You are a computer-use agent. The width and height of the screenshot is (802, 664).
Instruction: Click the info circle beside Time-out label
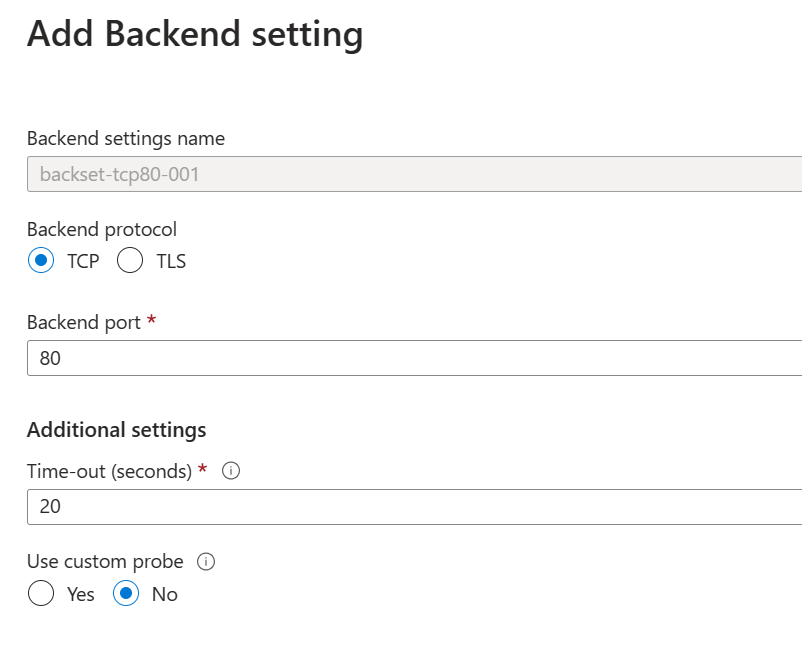click(231, 470)
